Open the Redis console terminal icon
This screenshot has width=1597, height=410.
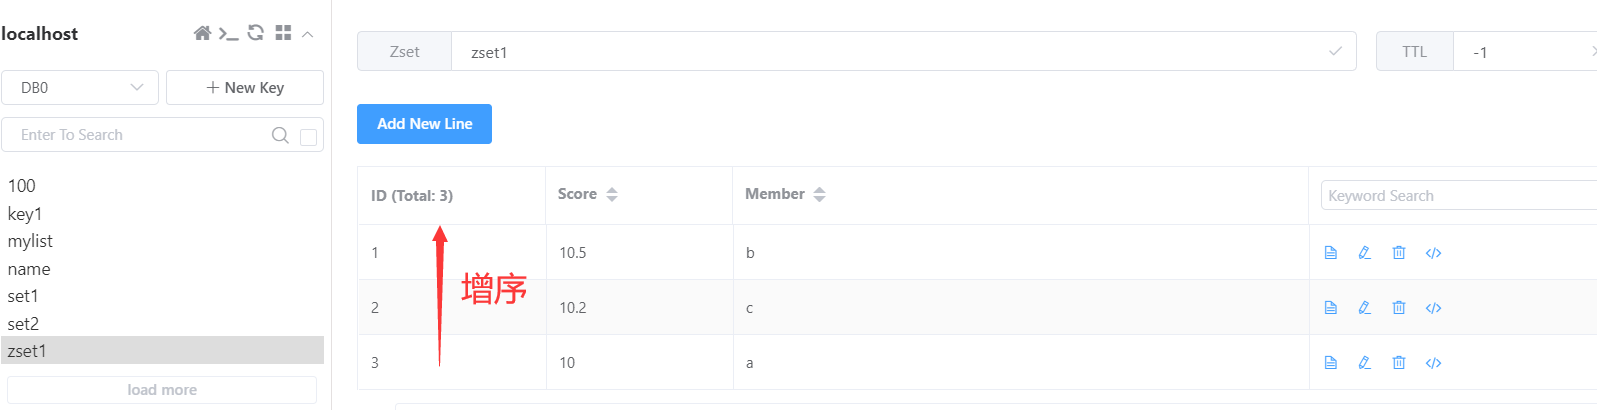229,33
